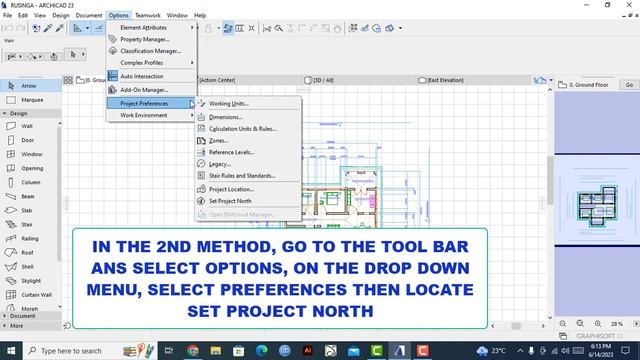
Task: Expand the More toolbox section
Action: tap(5, 326)
